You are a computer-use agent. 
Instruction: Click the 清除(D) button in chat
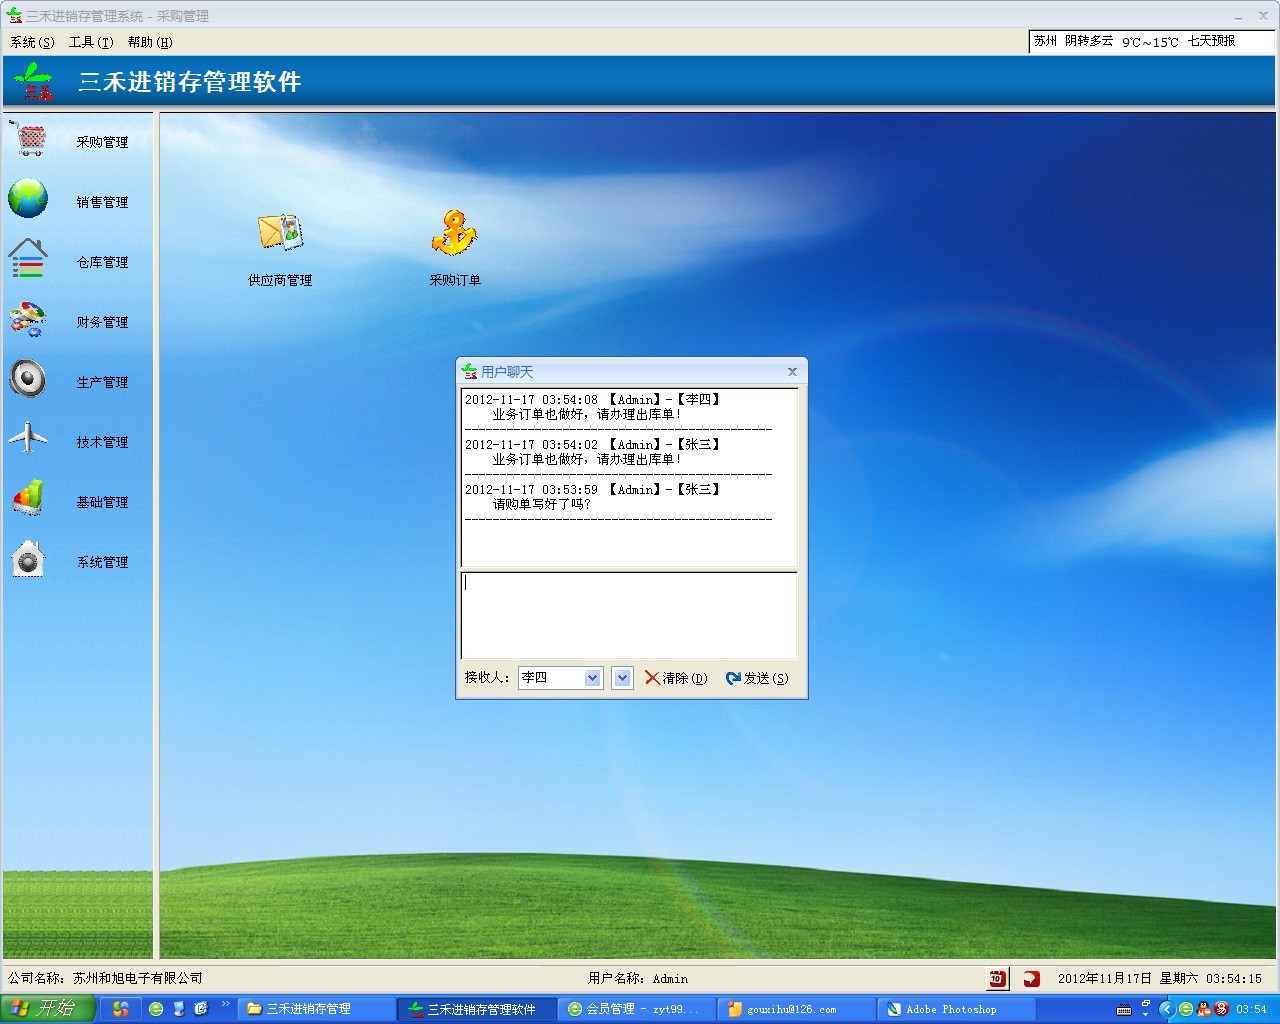pos(676,678)
